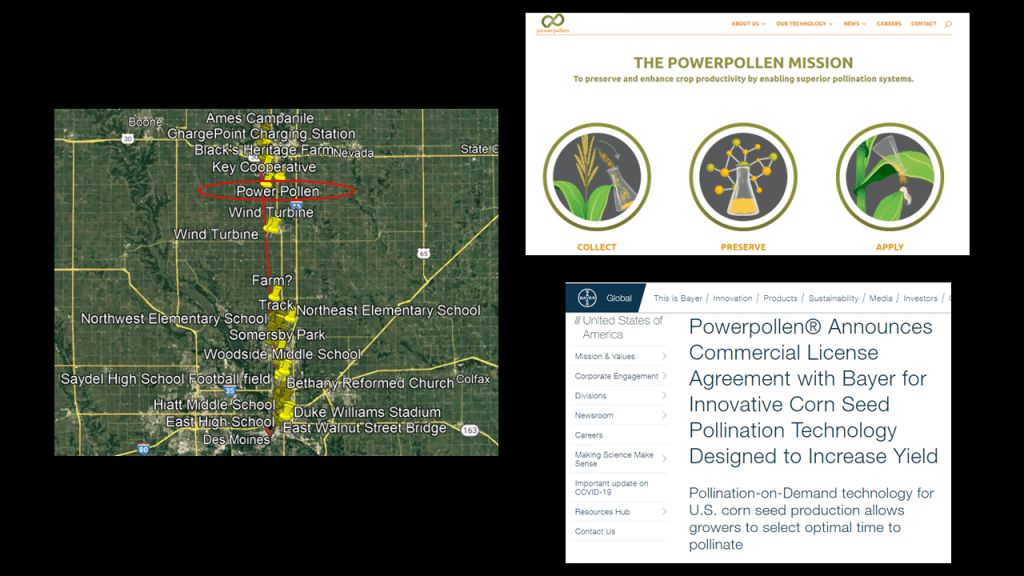Open the Our Technology dropdown
This screenshot has height=576, width=1024.
(x=804, y=24)
